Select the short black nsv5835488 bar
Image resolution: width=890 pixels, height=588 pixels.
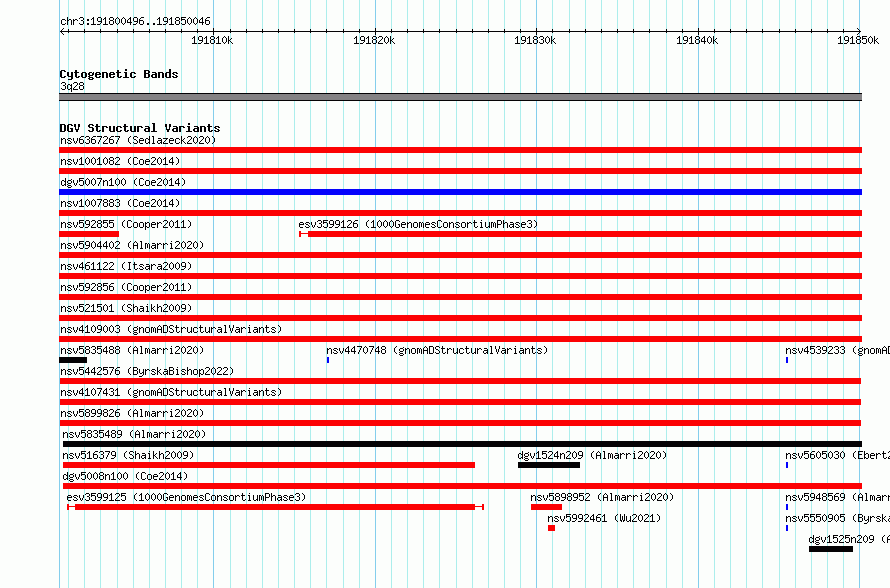pos(73,360)
